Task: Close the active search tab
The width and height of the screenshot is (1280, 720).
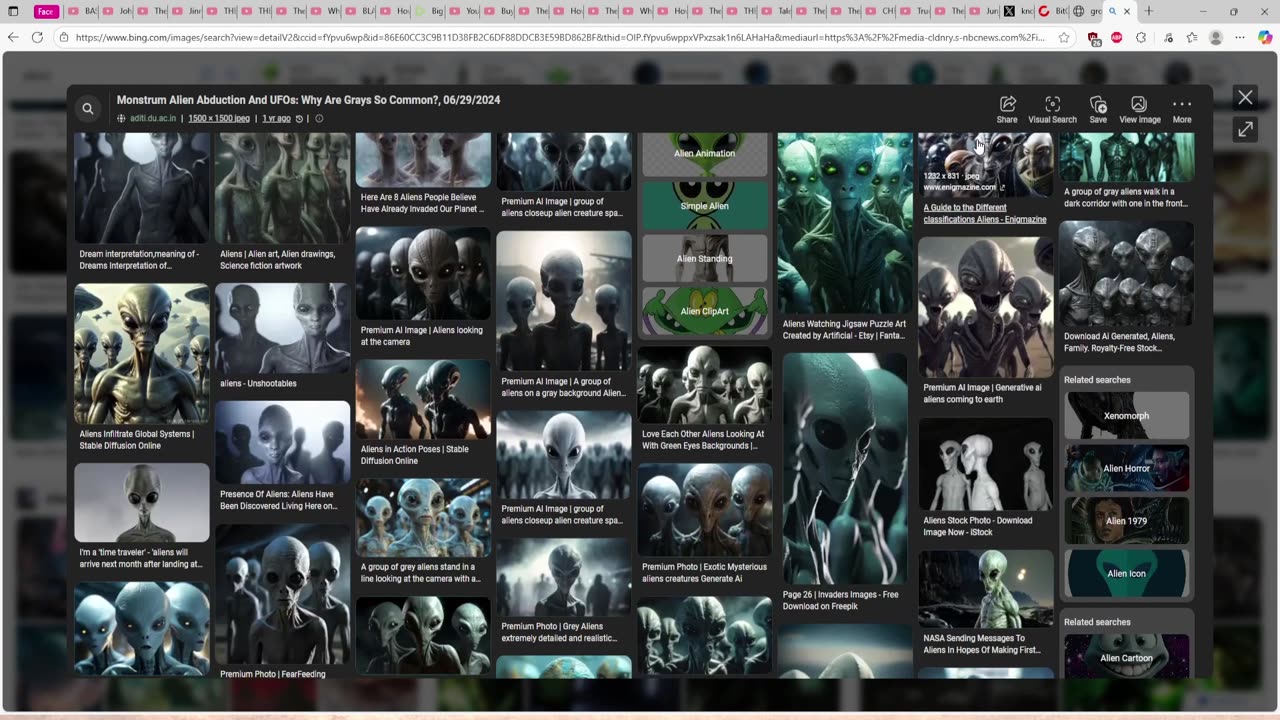Action: click(x=1127, y=11)
